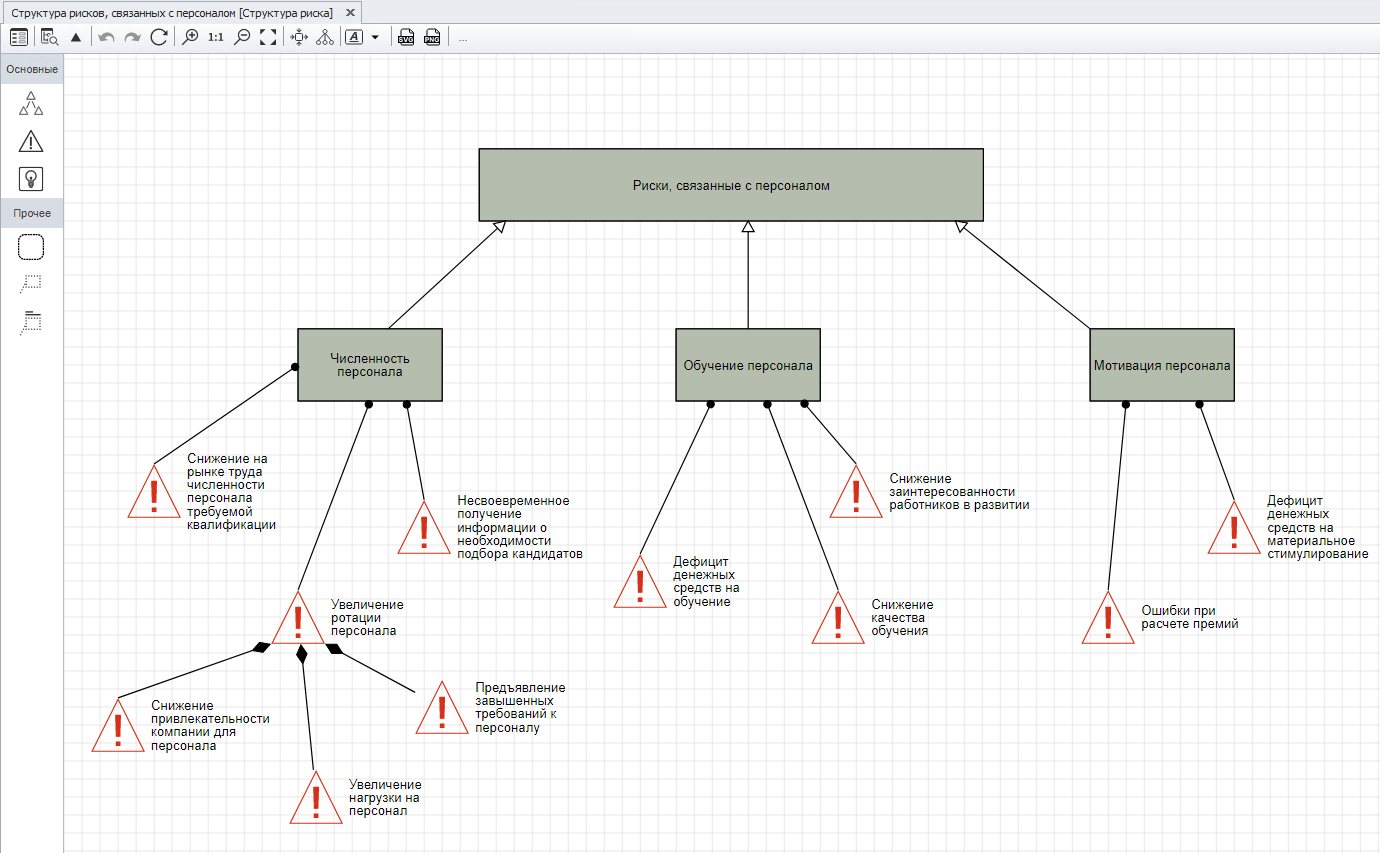Pick the dashed rounded rectangle palette shape
Image resolution: width=1380 pixels, height=853 pixels.
(31, 246)
